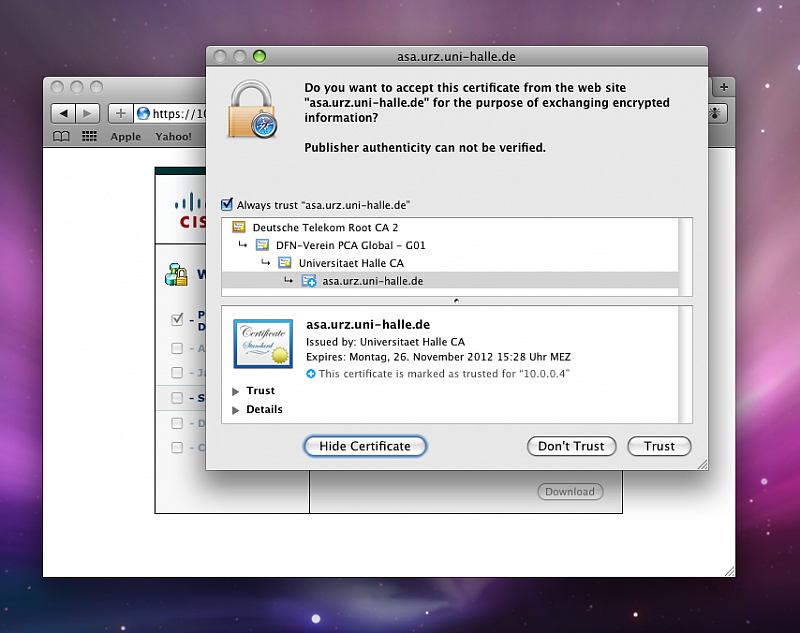
Task: Click the padlock Safari icon in the dialog
Action: [252, 110]
